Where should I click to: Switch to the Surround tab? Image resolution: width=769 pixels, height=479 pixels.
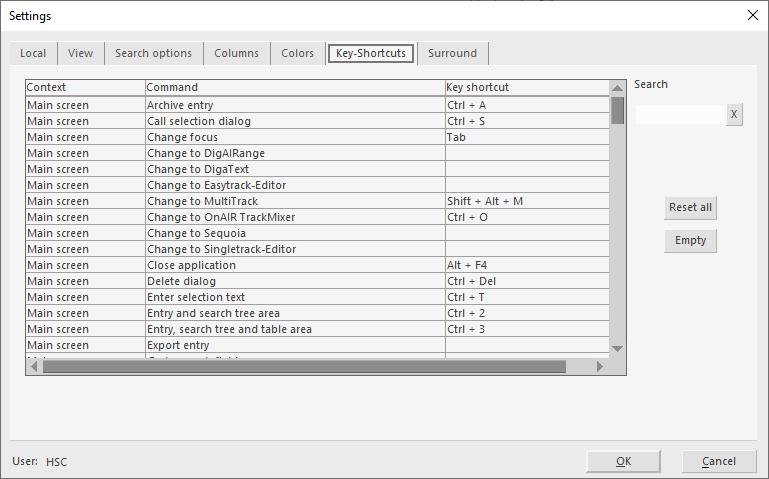452,53
